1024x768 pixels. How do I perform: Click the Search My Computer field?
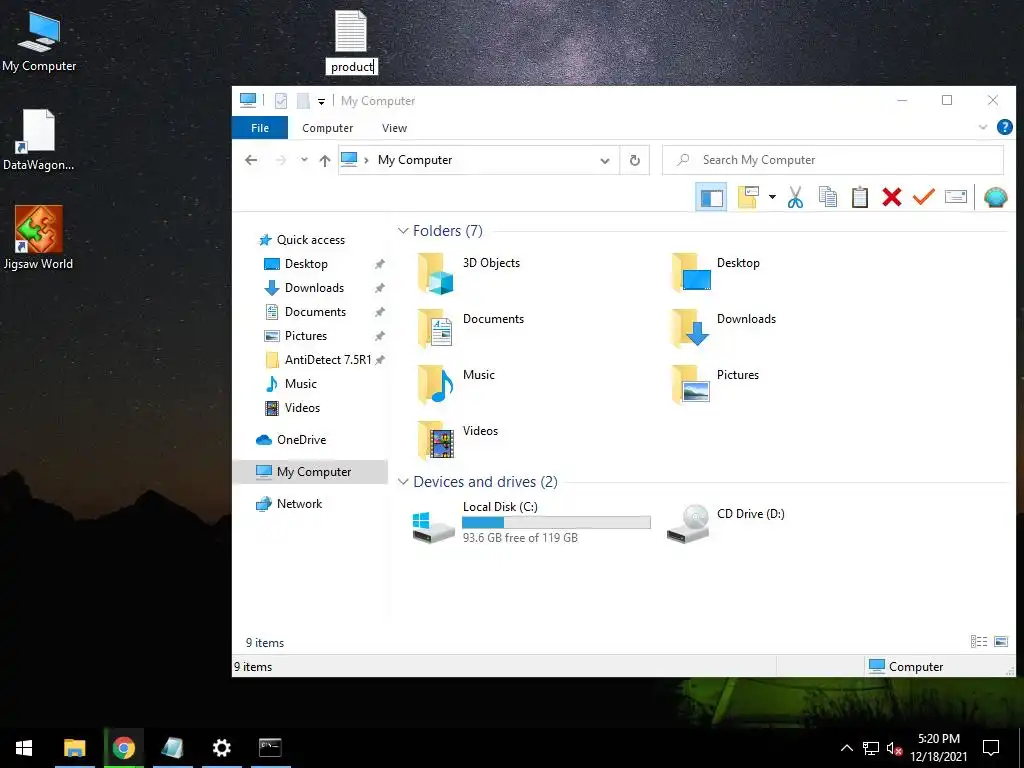[833, 160]
